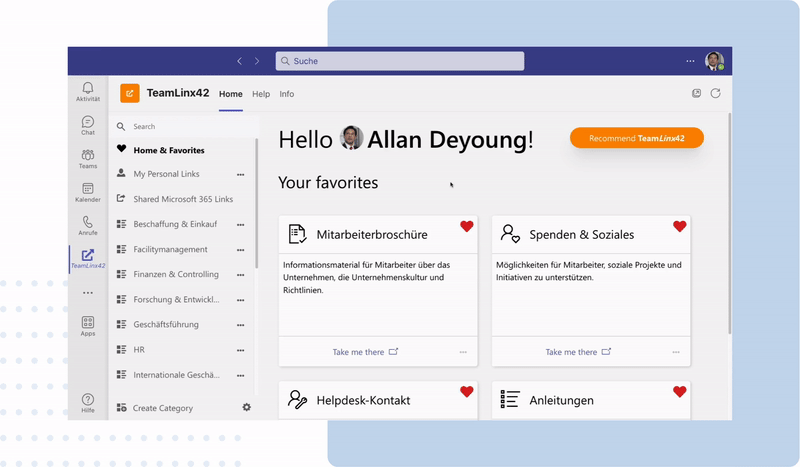Open options for Internationale Geschä...
Viewport: 800px width, 467px height.
point(240,376)
